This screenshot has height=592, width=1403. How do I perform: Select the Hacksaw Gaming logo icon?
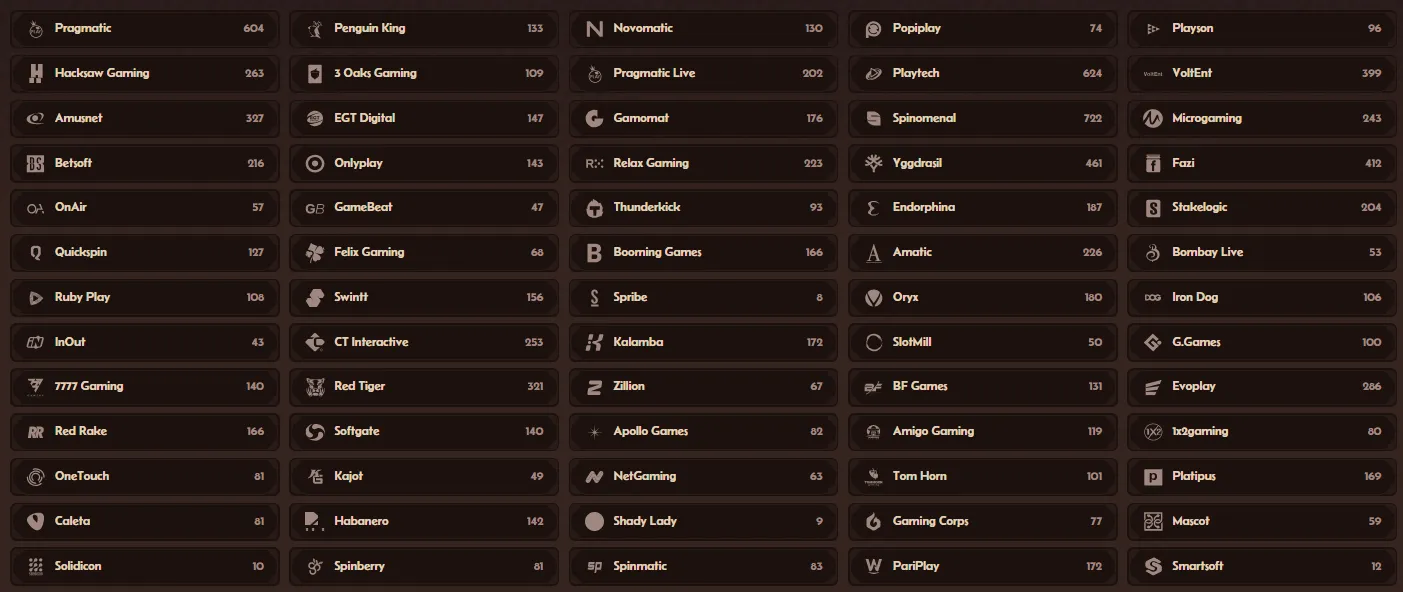(36, 73)
